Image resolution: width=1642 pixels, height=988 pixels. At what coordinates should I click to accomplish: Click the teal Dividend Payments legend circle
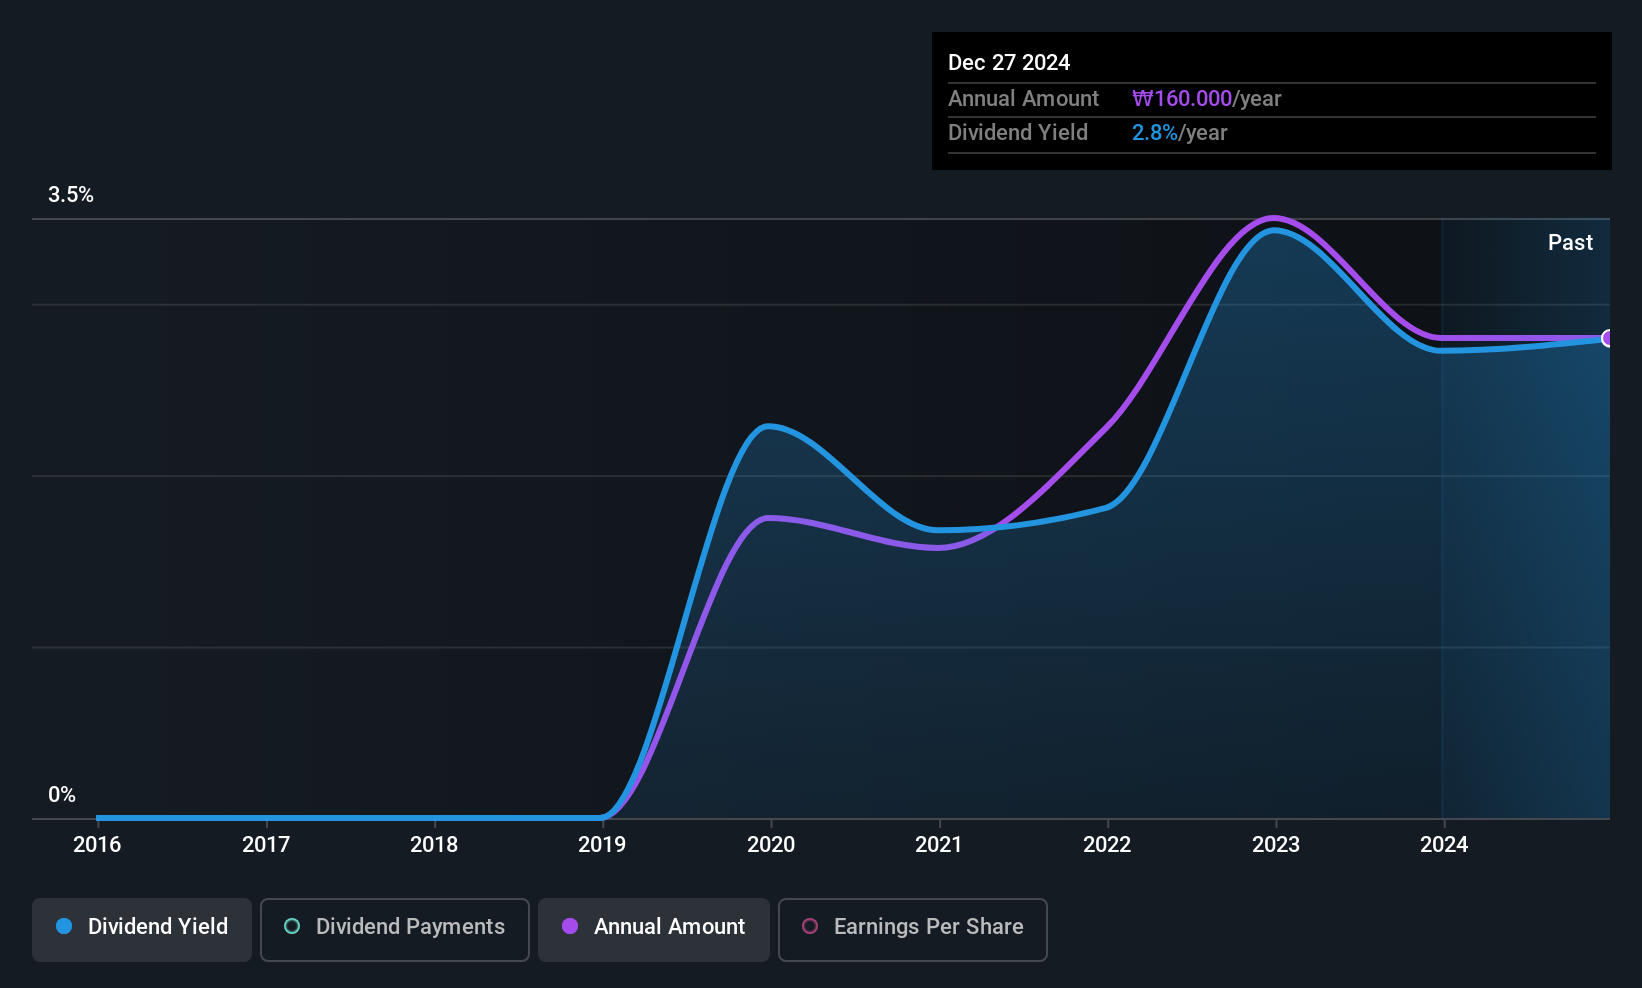click(x=292, y=926)
